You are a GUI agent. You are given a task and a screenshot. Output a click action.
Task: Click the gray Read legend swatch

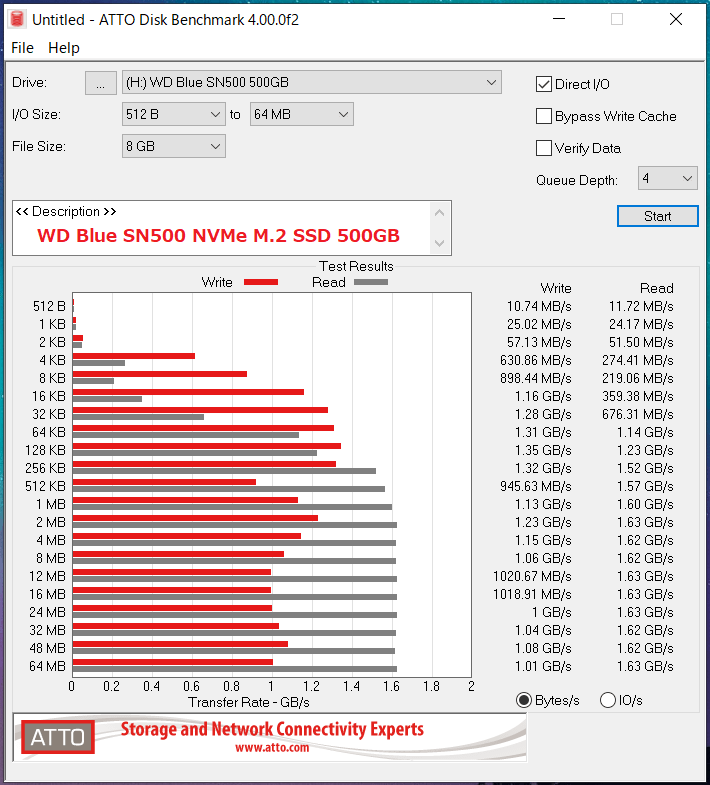click(x=371, y=282)
